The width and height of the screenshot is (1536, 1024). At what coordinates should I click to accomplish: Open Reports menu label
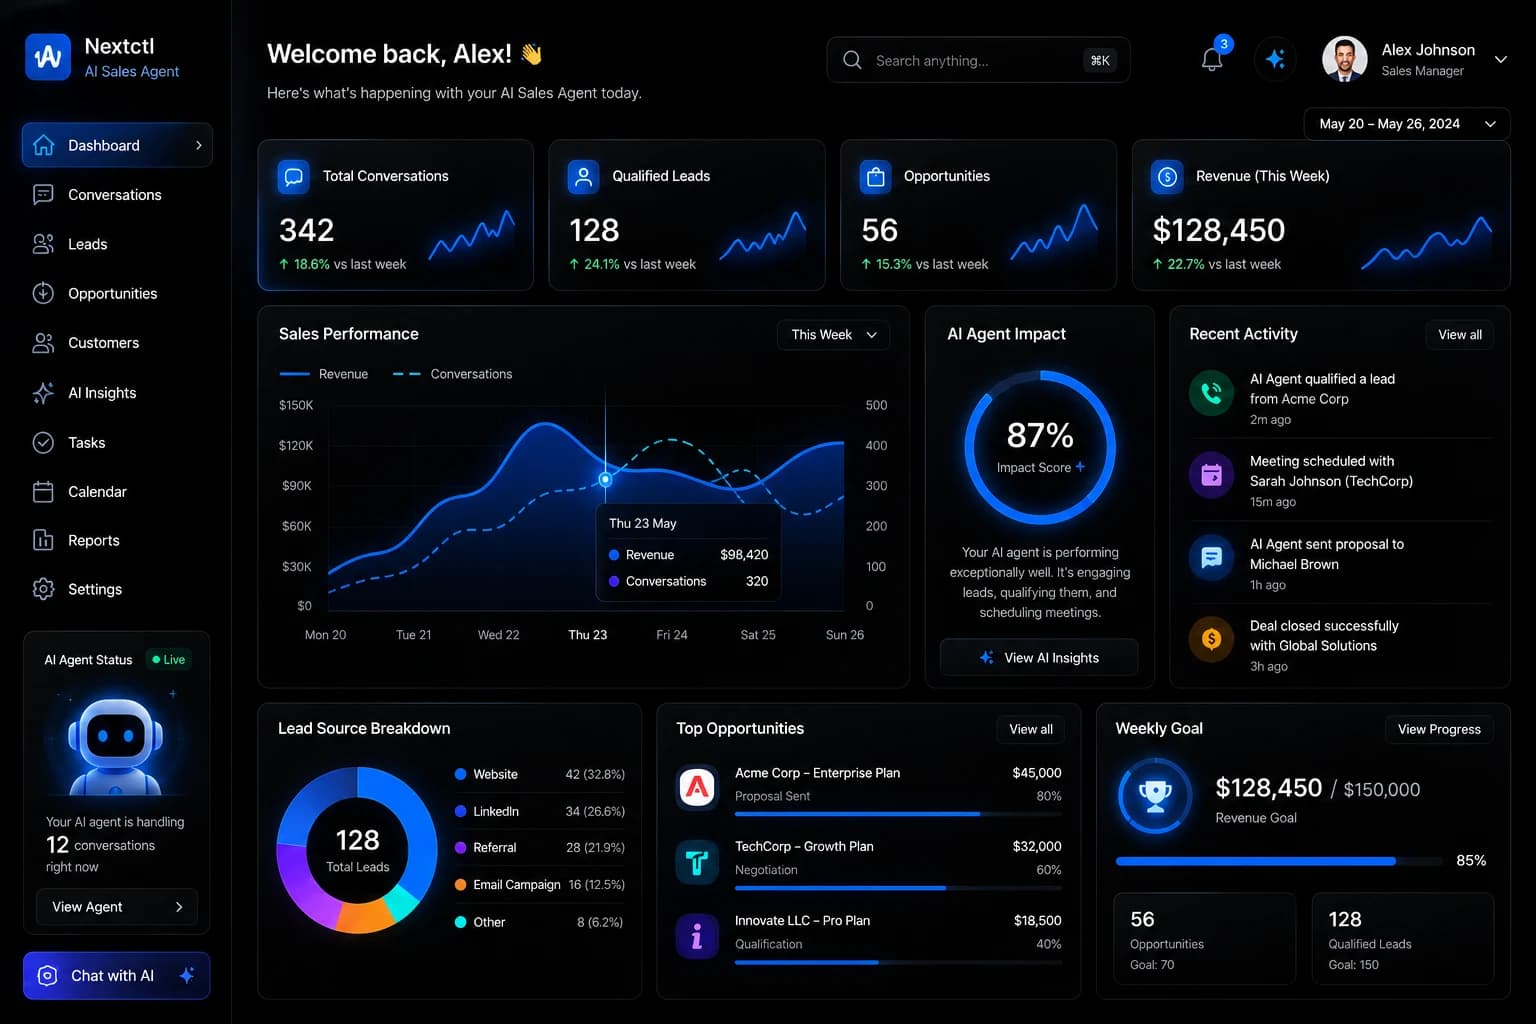tap(94, 541)
